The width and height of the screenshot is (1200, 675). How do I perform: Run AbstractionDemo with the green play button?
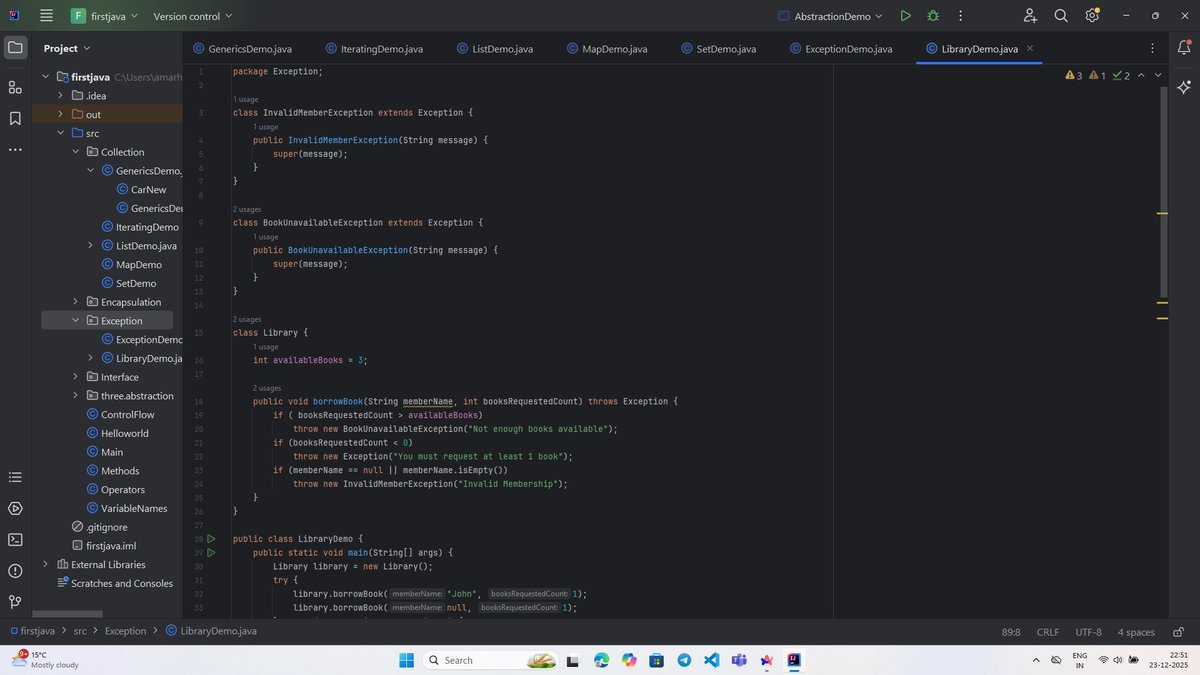(x=905, y=16)
